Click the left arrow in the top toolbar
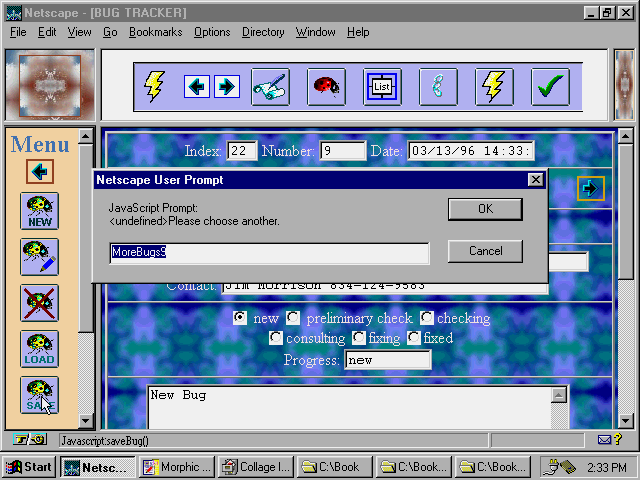Screen dimensions: 640x480 pyautogui.click(x=197, y=87)
